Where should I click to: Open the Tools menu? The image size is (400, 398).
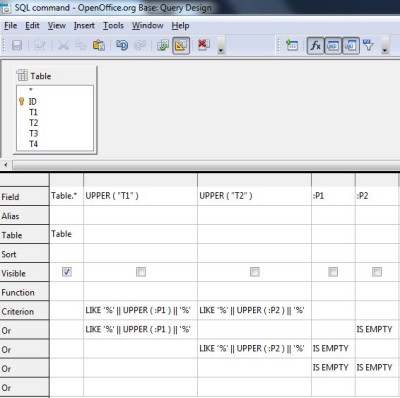[113, 26]
